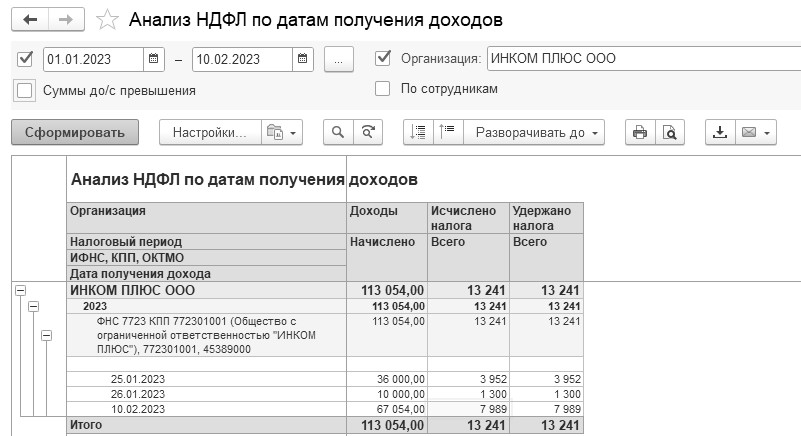
Task: Click income cell 10 000,00
Action: 387,394
